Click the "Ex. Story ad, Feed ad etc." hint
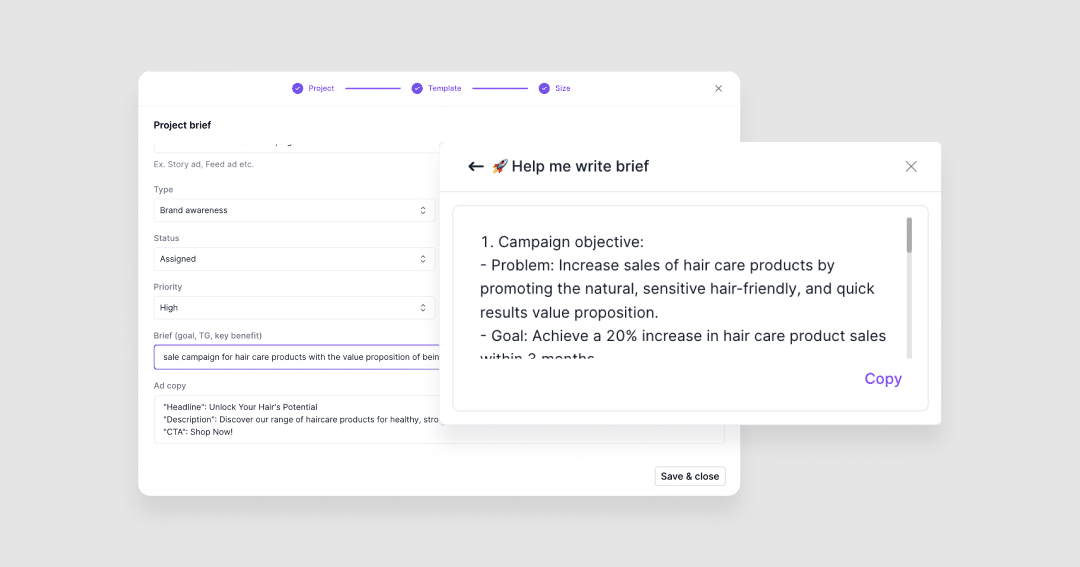Image resolution: width=1080 pixels, height=567 pixels. point(203,165)
